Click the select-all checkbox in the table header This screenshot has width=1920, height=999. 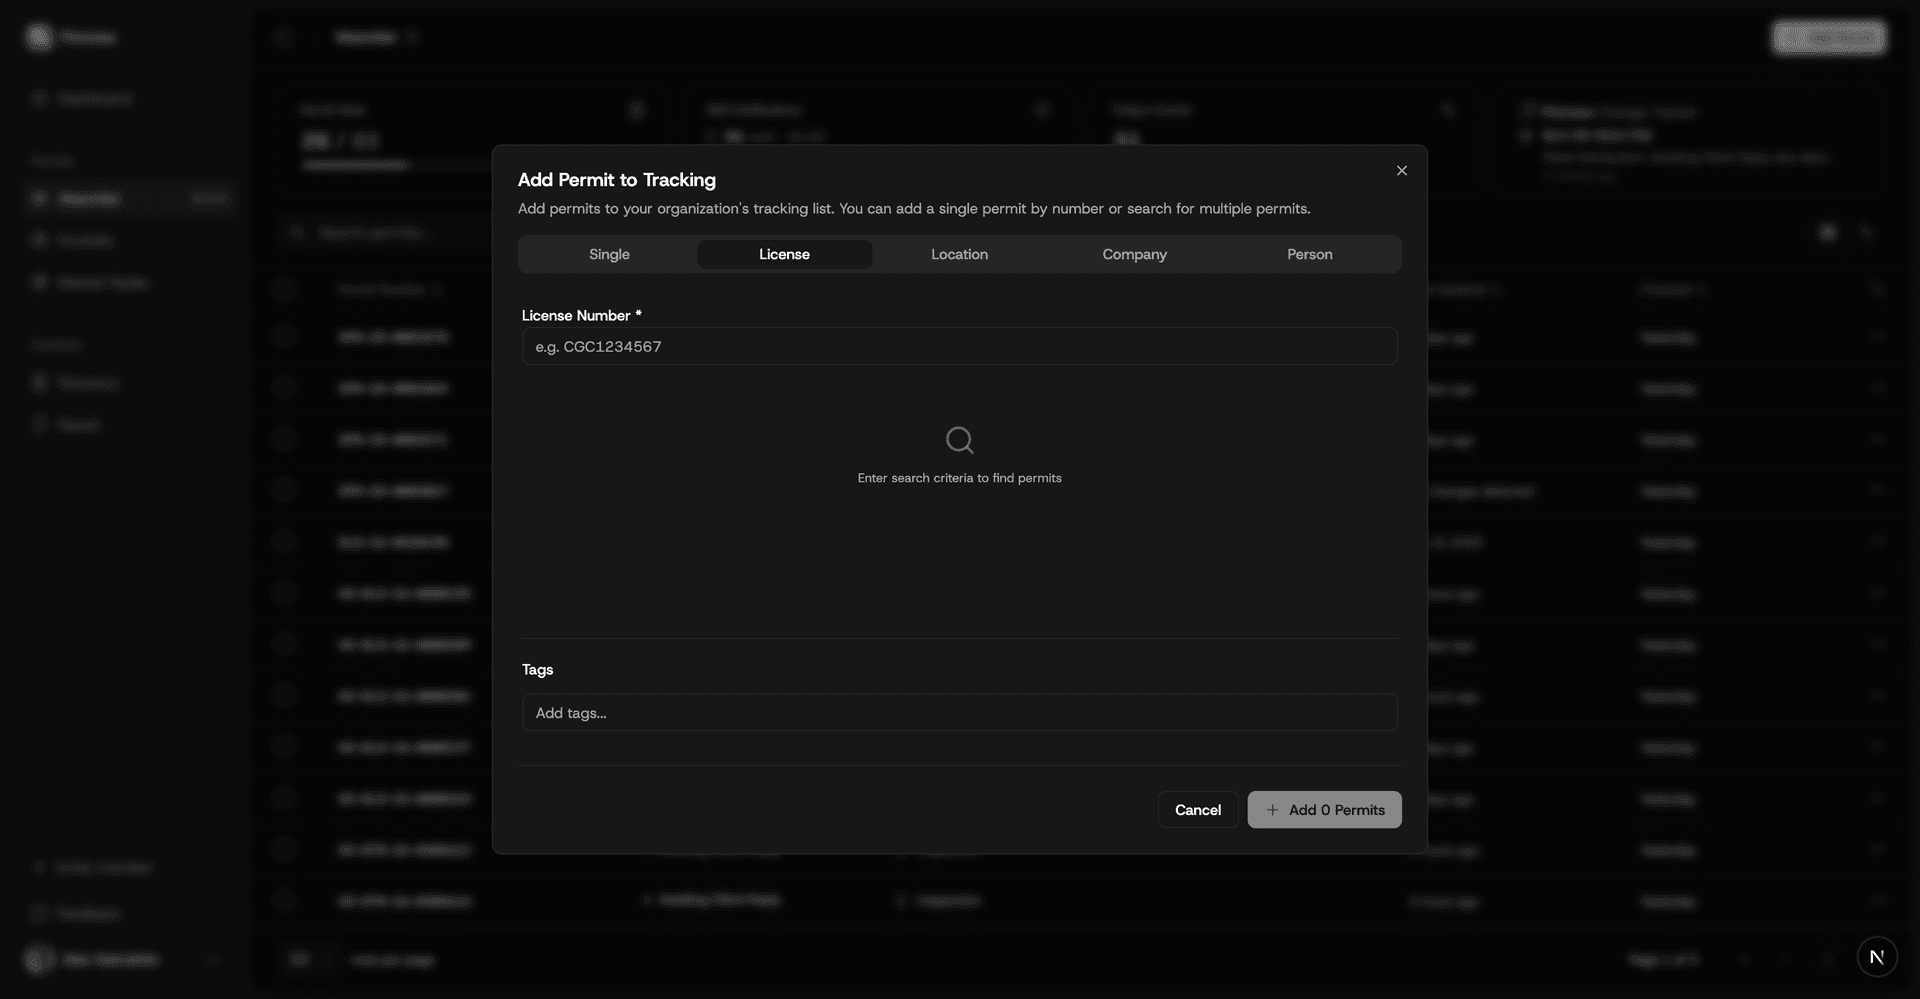tap(285, 289)
